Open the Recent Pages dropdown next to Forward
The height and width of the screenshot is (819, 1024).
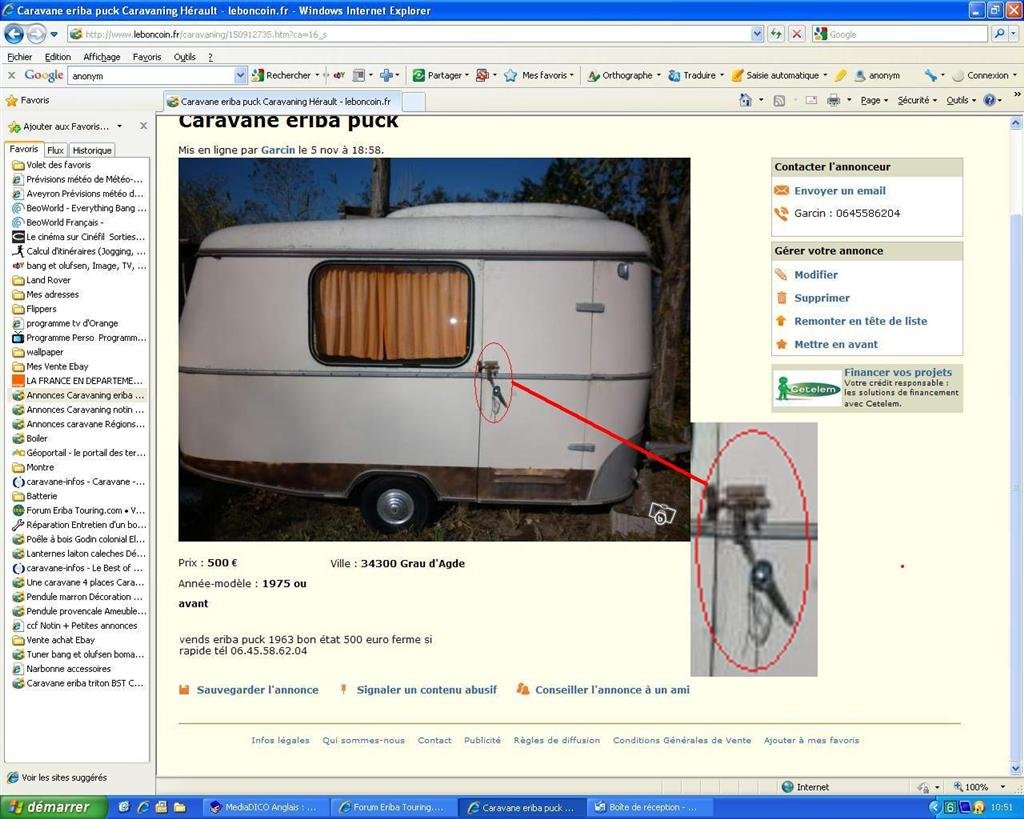pyautogui.click(x=54, y=34)
